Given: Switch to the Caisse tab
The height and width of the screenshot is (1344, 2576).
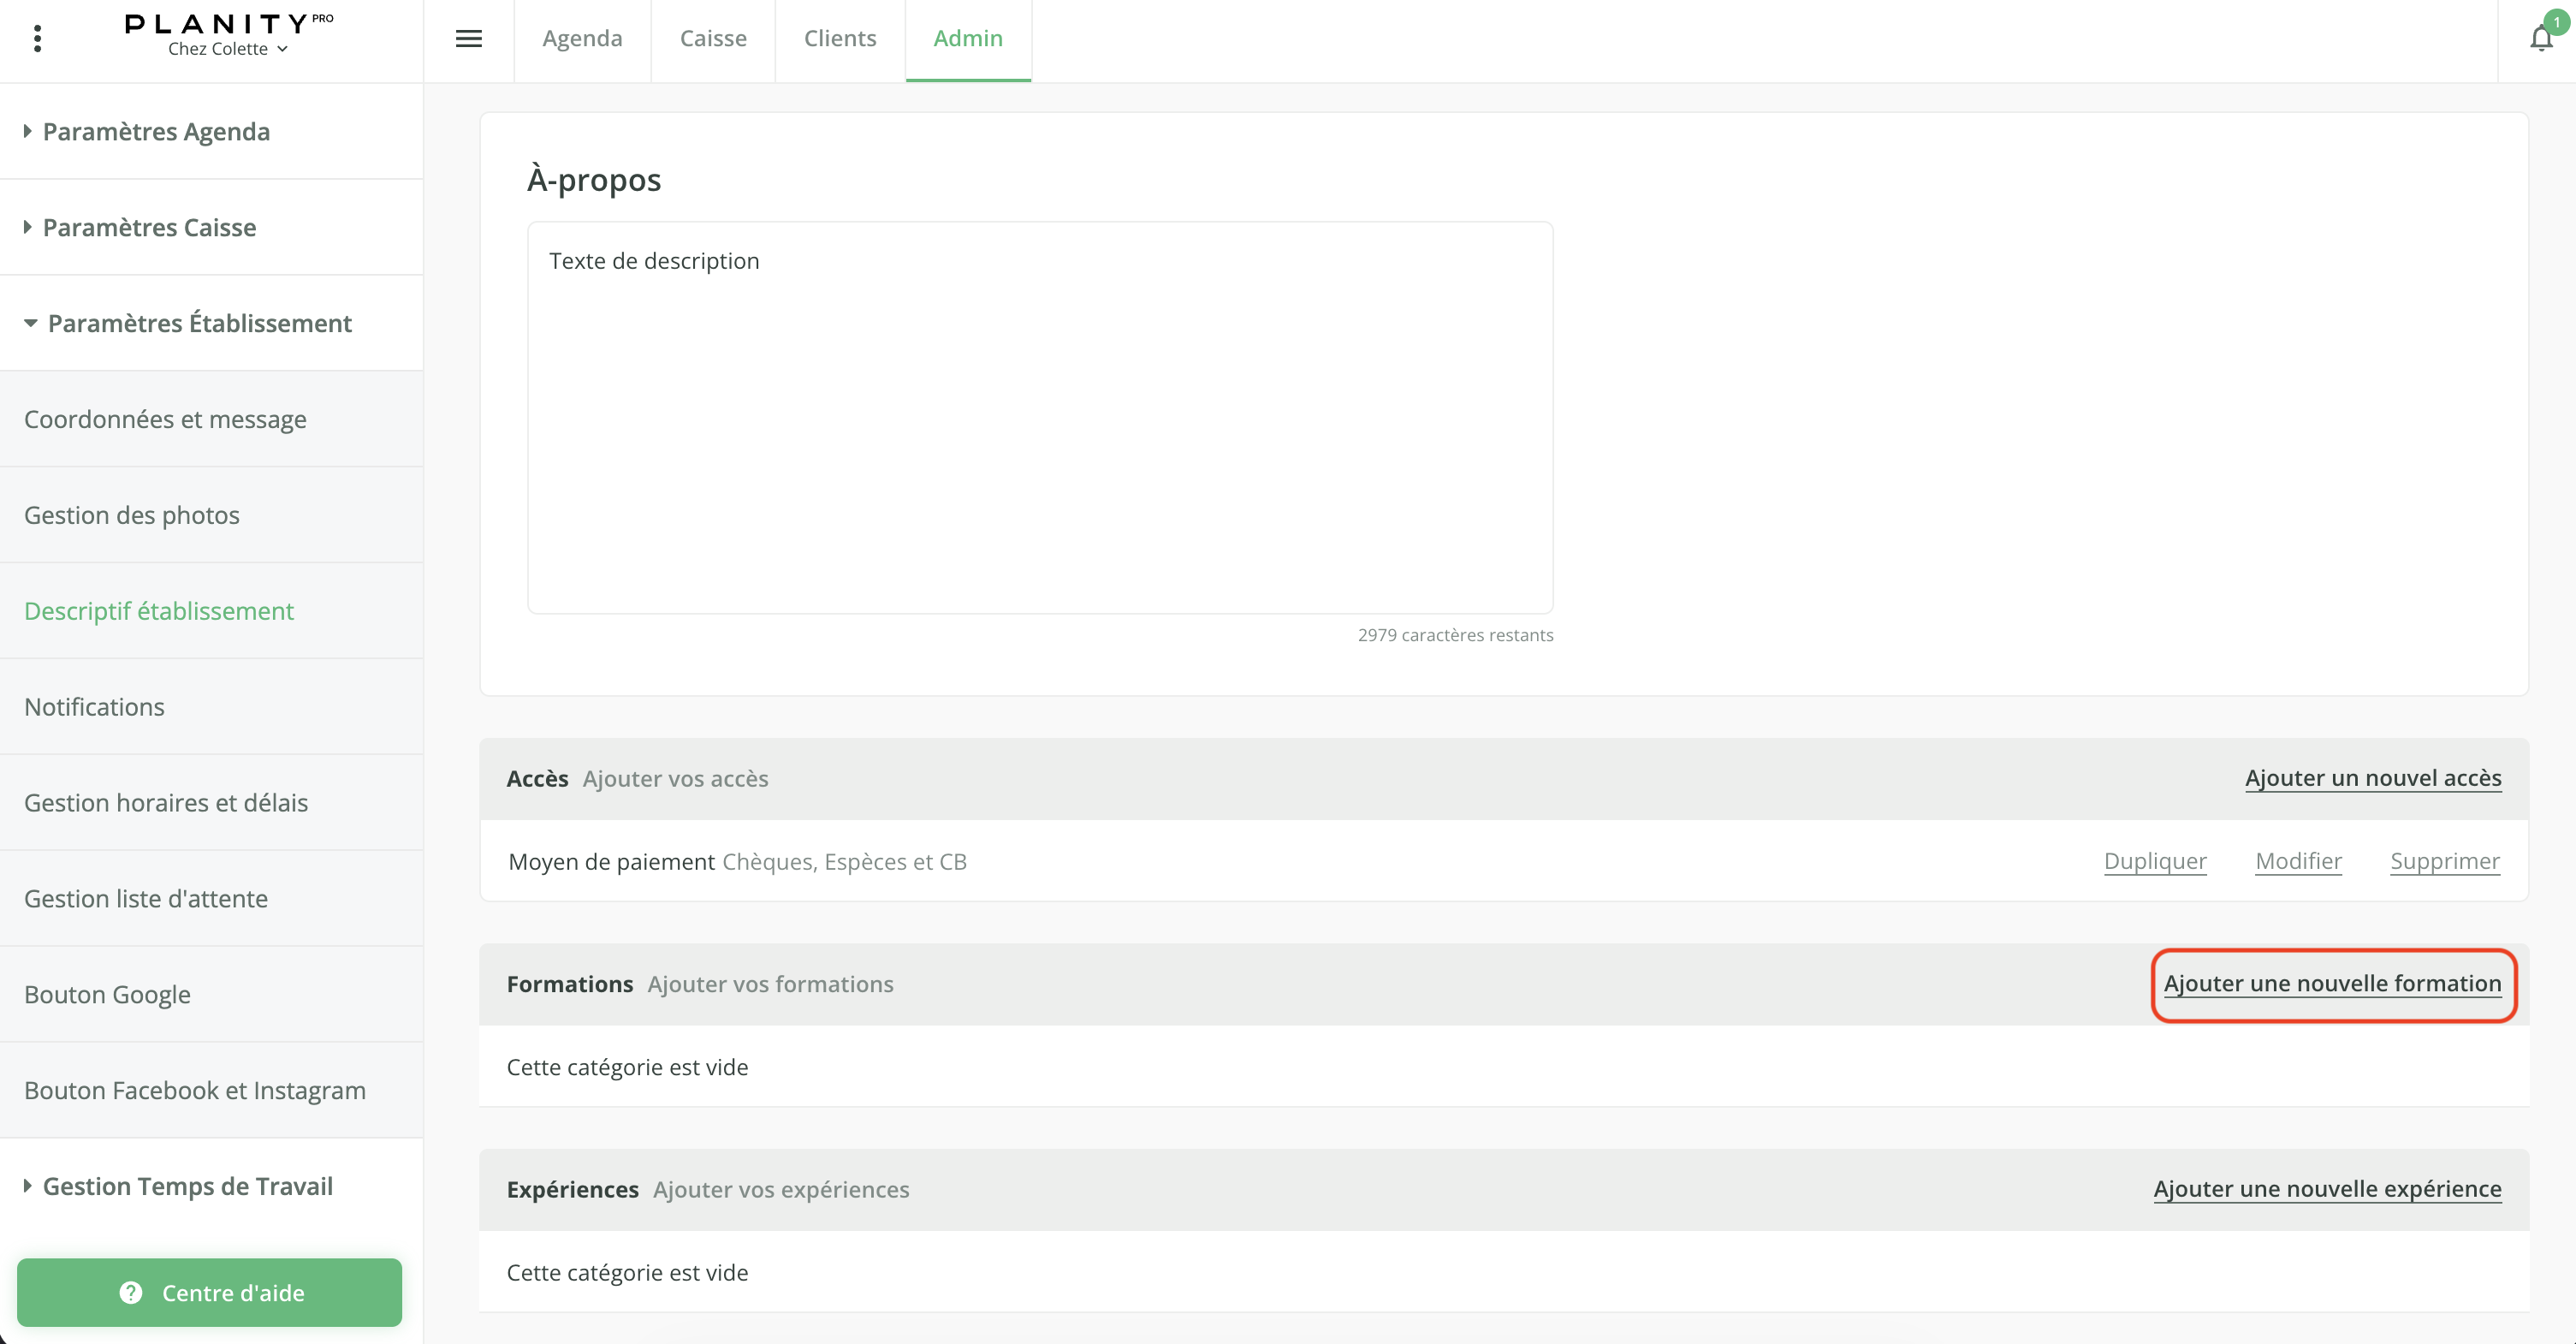Looking at the screenshot, I should [713, 39].
